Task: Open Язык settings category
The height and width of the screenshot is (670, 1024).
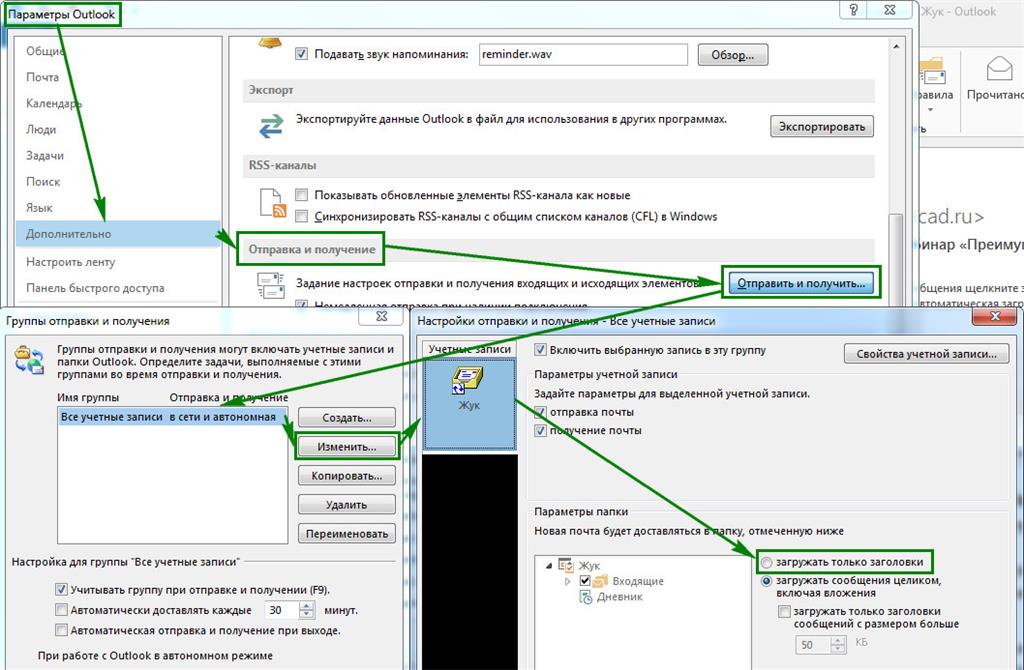Action: [39, 208]
